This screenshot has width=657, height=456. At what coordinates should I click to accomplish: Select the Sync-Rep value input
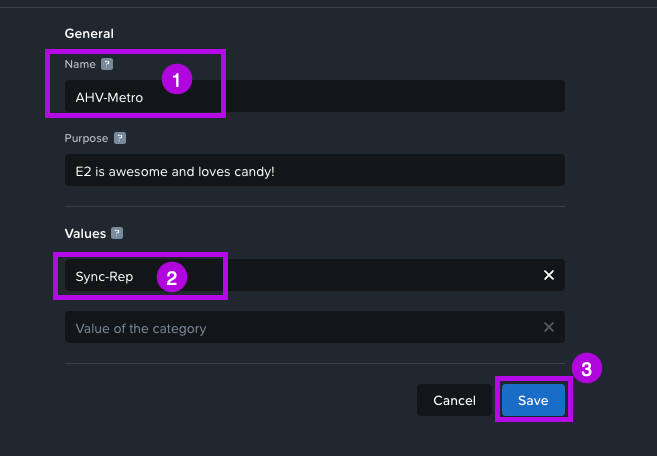point(315,275)
